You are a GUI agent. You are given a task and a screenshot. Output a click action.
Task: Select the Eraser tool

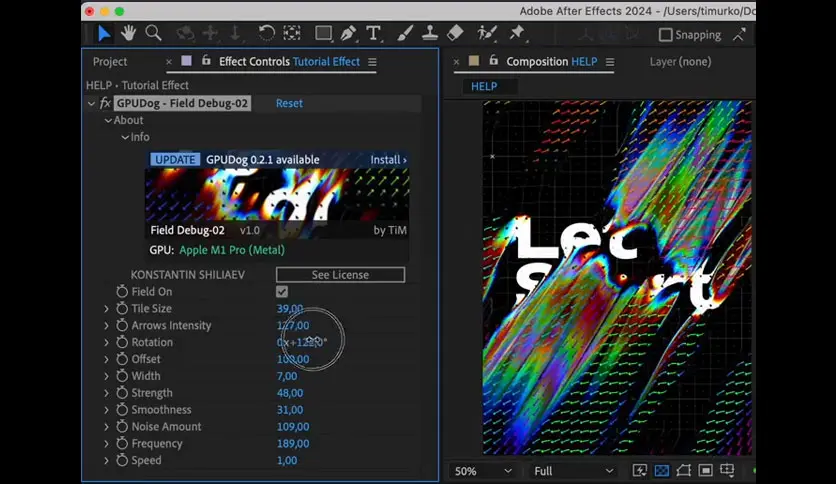pos(455,34)
